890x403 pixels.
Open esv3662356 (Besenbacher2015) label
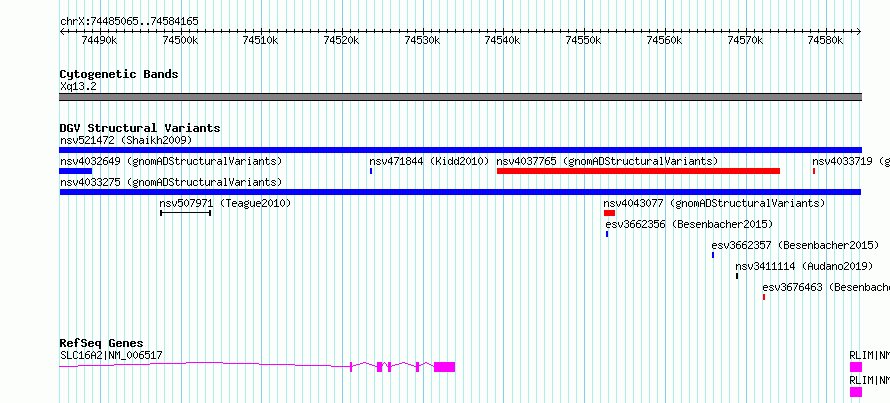689,224
